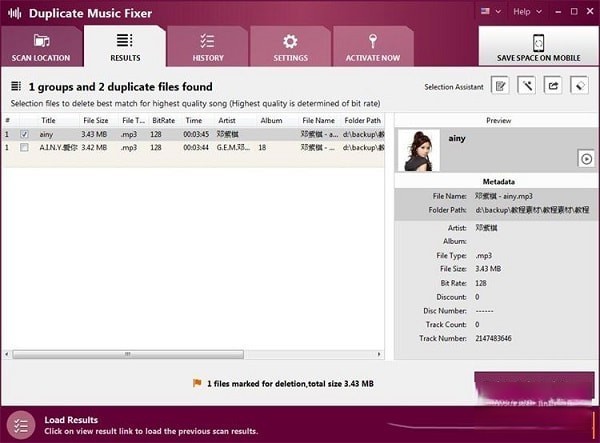600x443 pixels.
Task: Click the Activate Now tab
Action: coord(373,47)
